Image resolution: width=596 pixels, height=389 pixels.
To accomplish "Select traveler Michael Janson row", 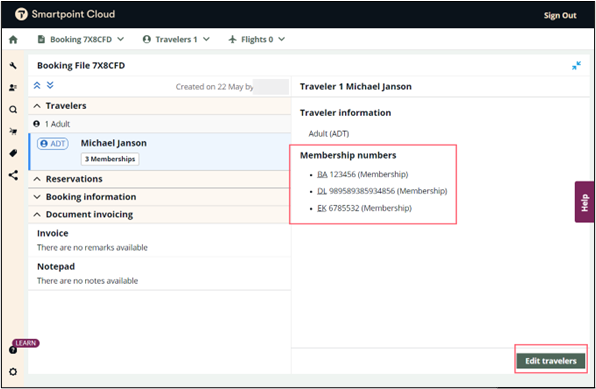I will [160, 151].
